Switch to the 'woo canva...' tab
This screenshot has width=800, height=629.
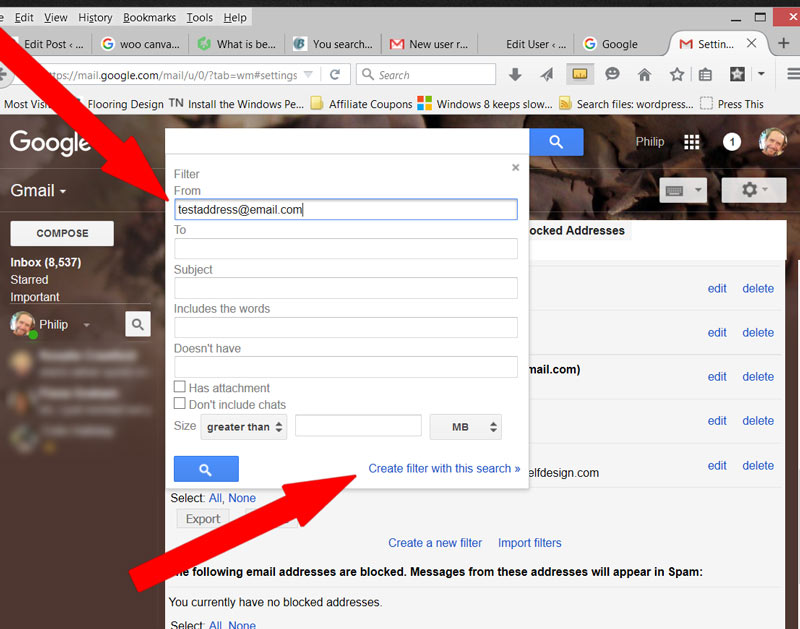point(140,44)
